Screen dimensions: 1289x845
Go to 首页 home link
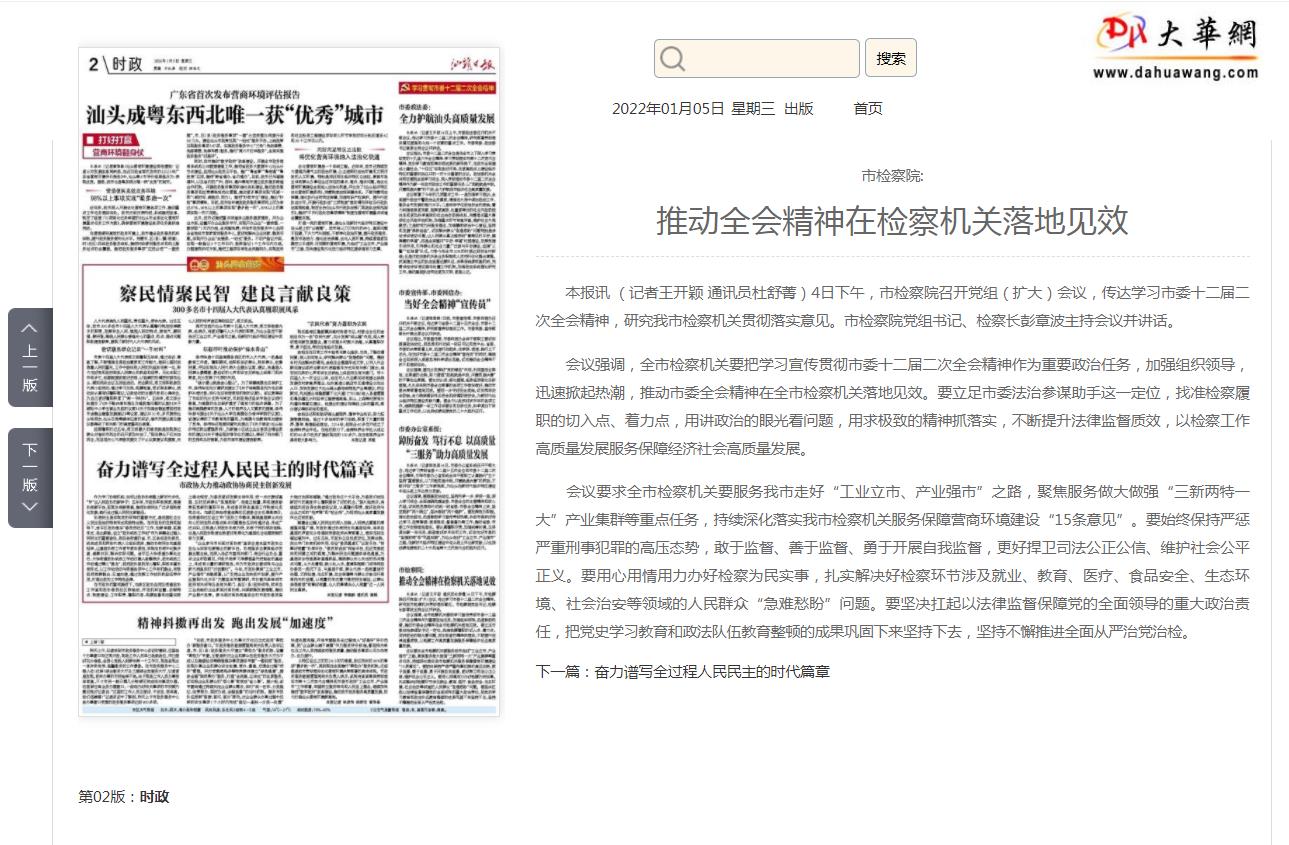(868, 108)
